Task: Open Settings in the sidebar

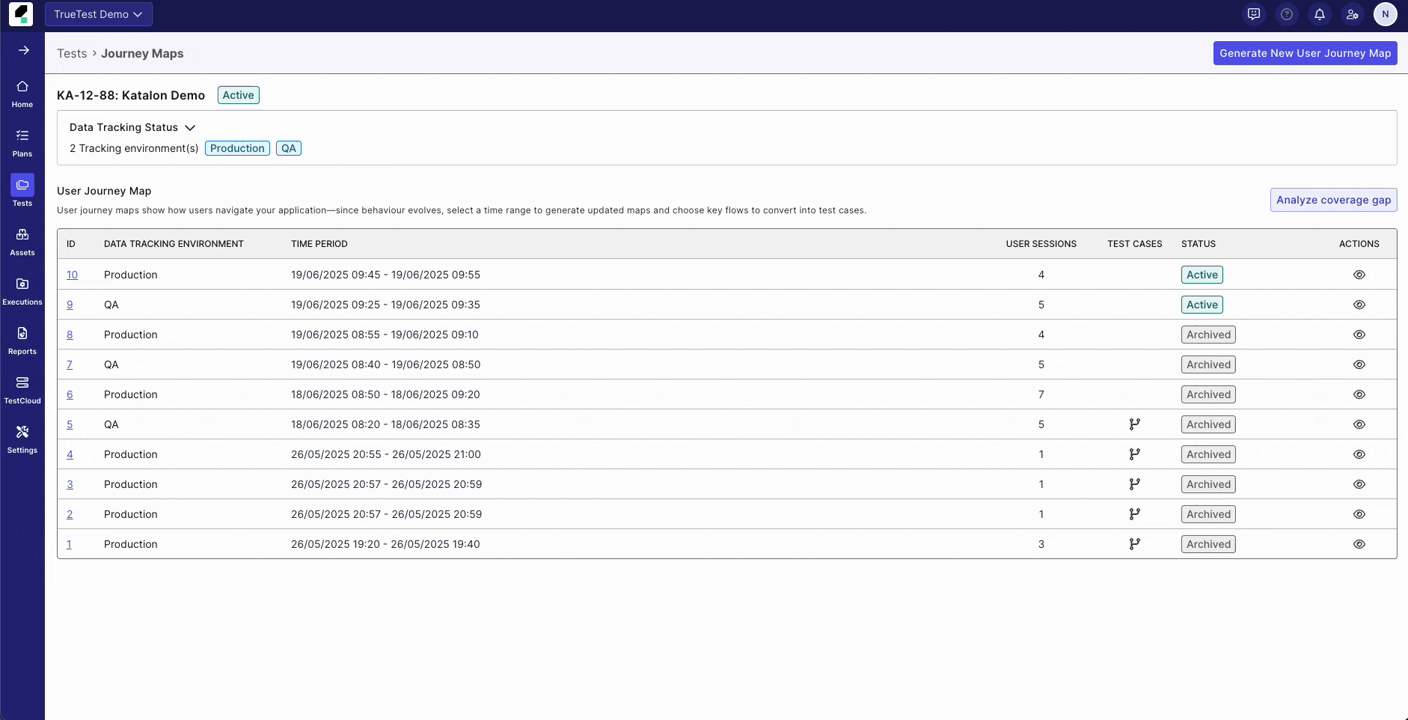Action: (x=22, y=438)
